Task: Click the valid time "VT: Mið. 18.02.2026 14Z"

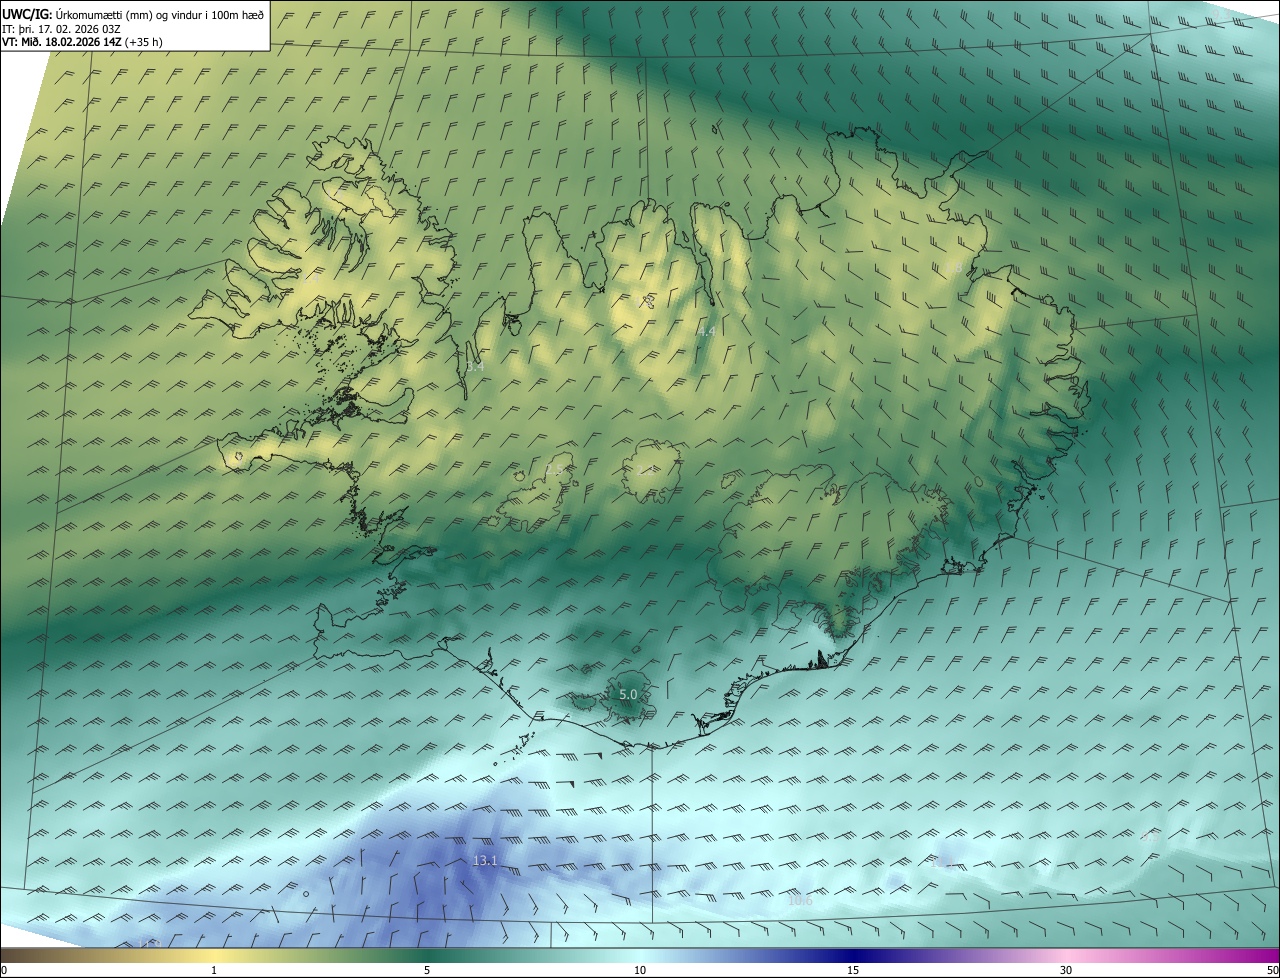Action: (x=62, y=42)
